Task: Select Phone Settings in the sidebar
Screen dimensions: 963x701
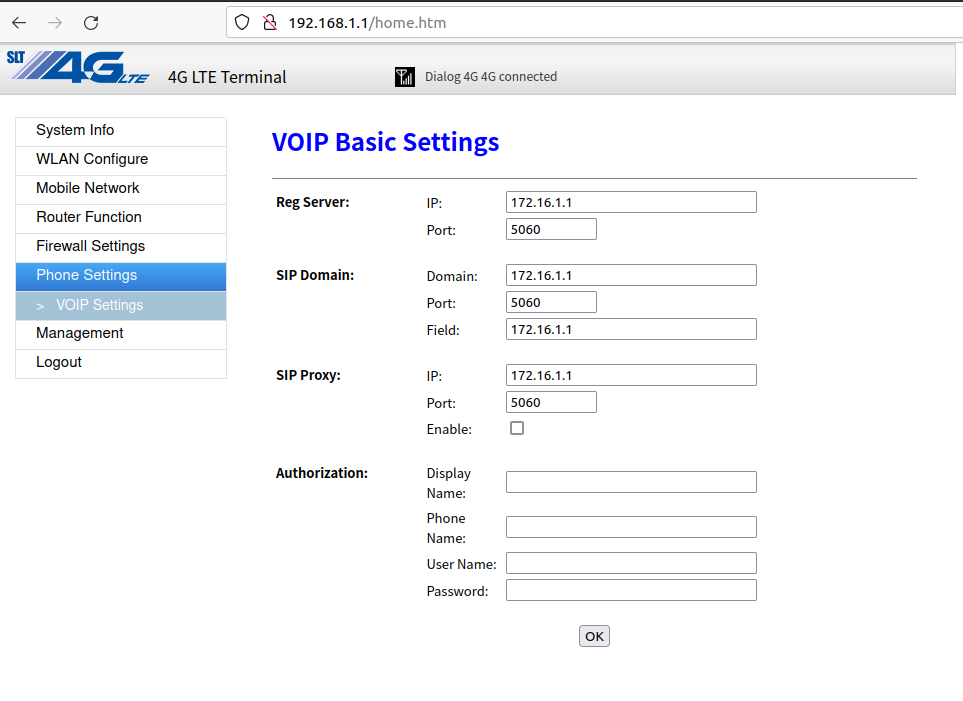Action: 121,275
